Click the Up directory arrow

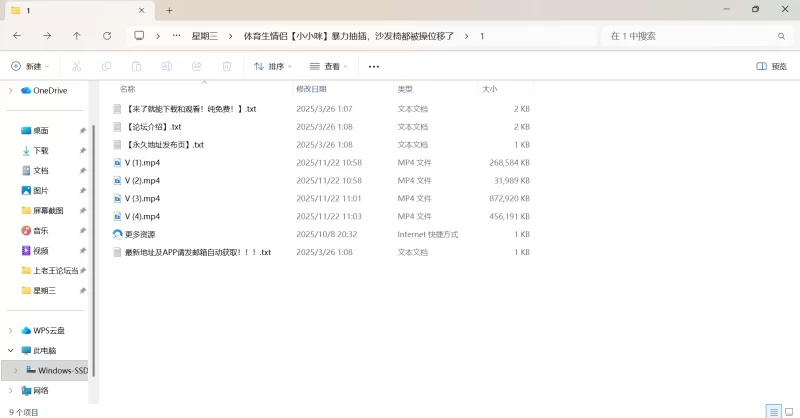point(77,36)
